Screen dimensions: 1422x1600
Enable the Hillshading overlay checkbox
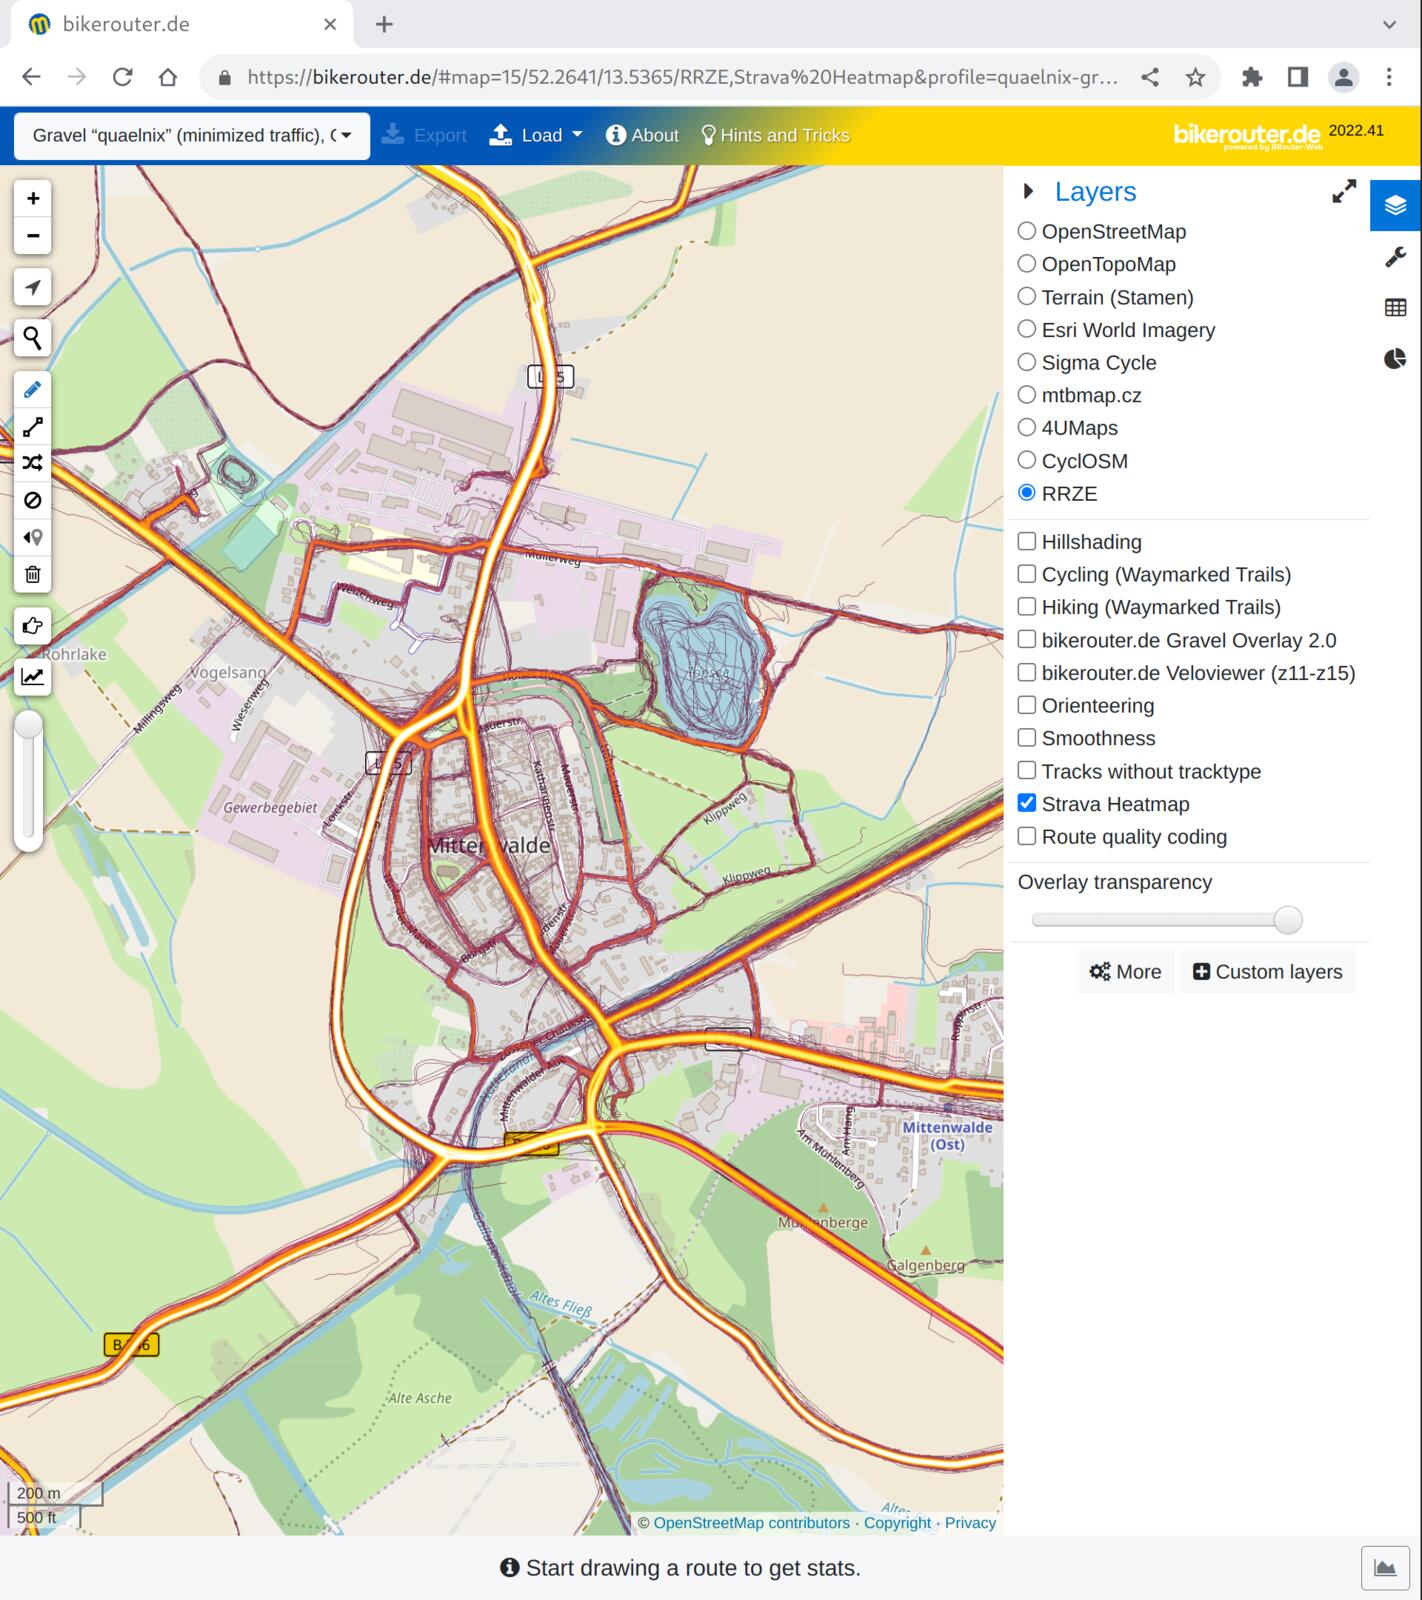tap(1027, 542)
